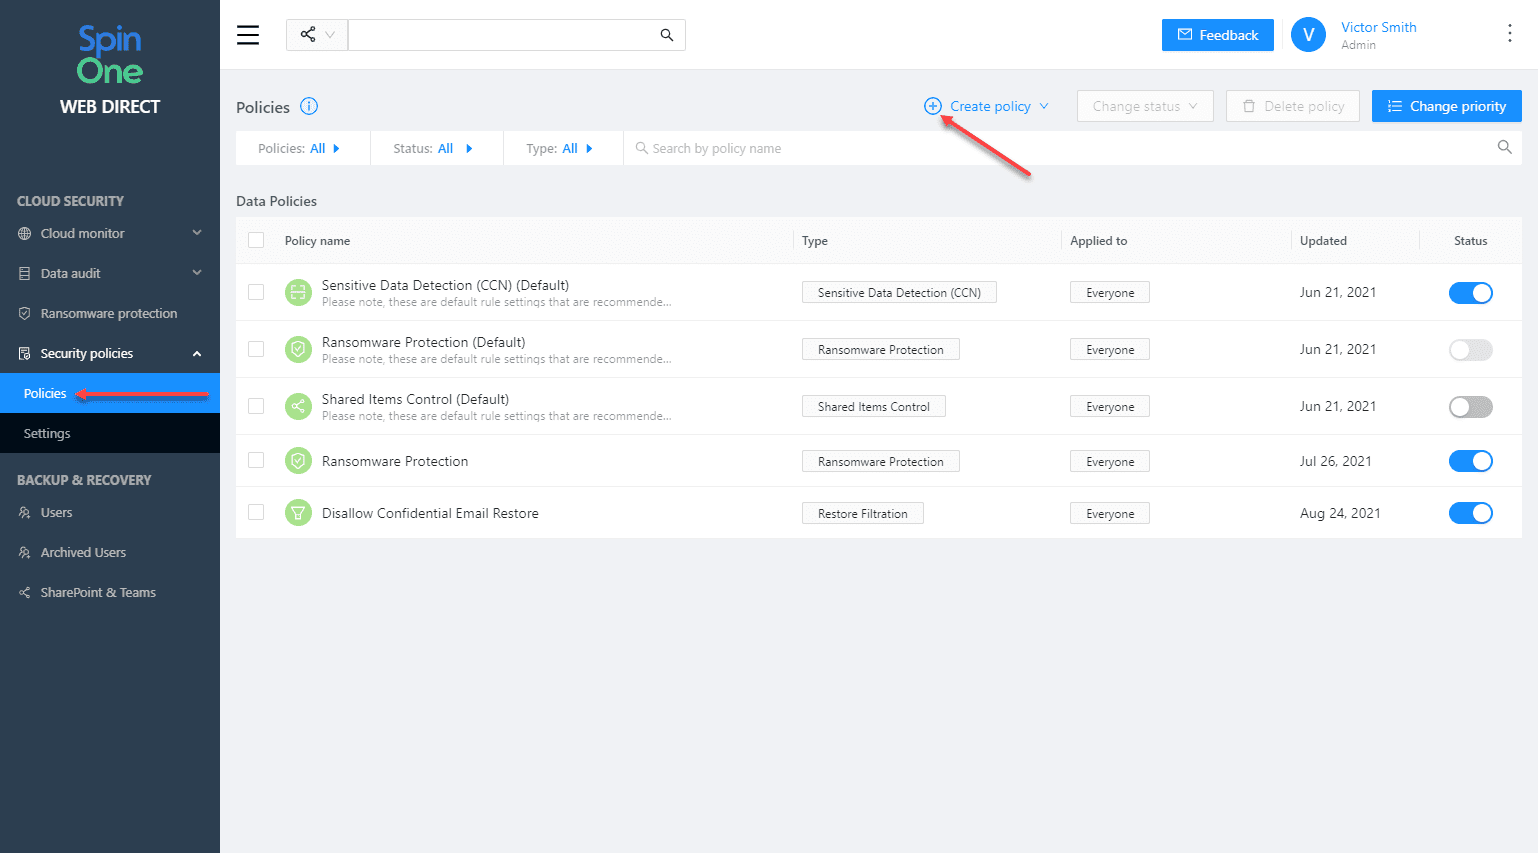Viewport: 1538px width, 853px height.
Task: Go to Archived Users in sidebar
Action: 83,552
